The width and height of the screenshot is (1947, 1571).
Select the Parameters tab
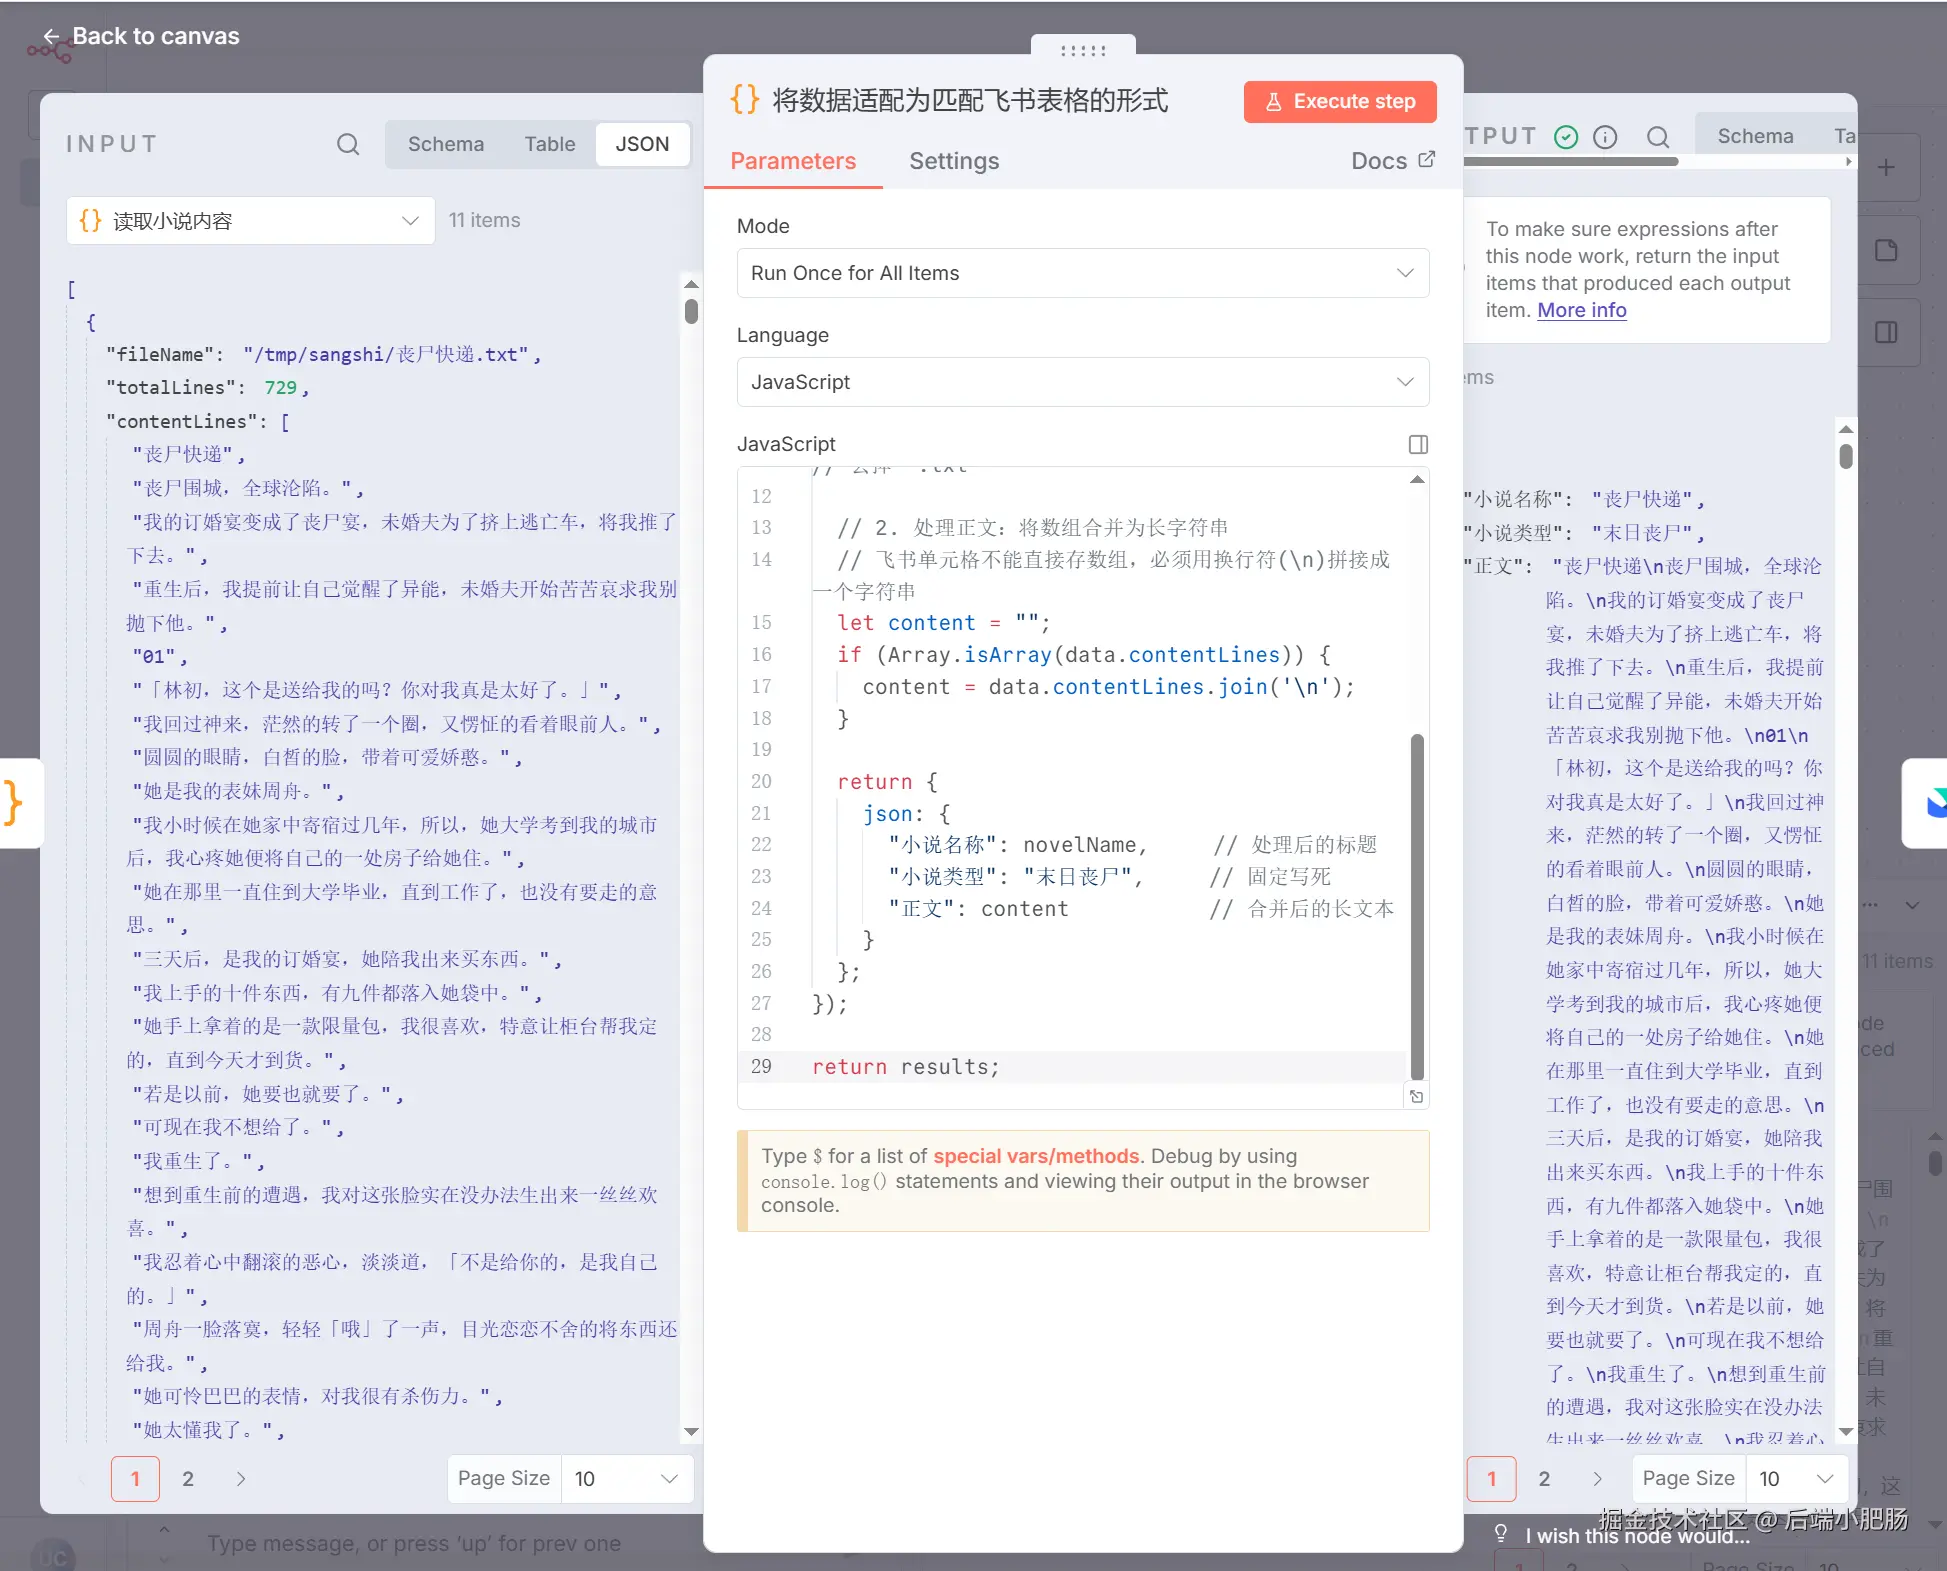(x=792, y=161)
